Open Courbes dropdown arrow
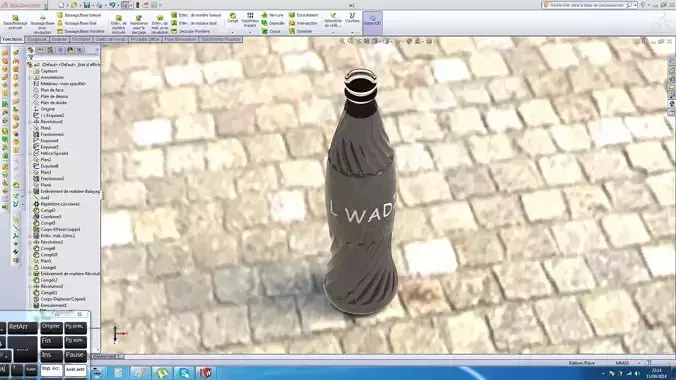 pyautogui.click(x=352, y=32)
